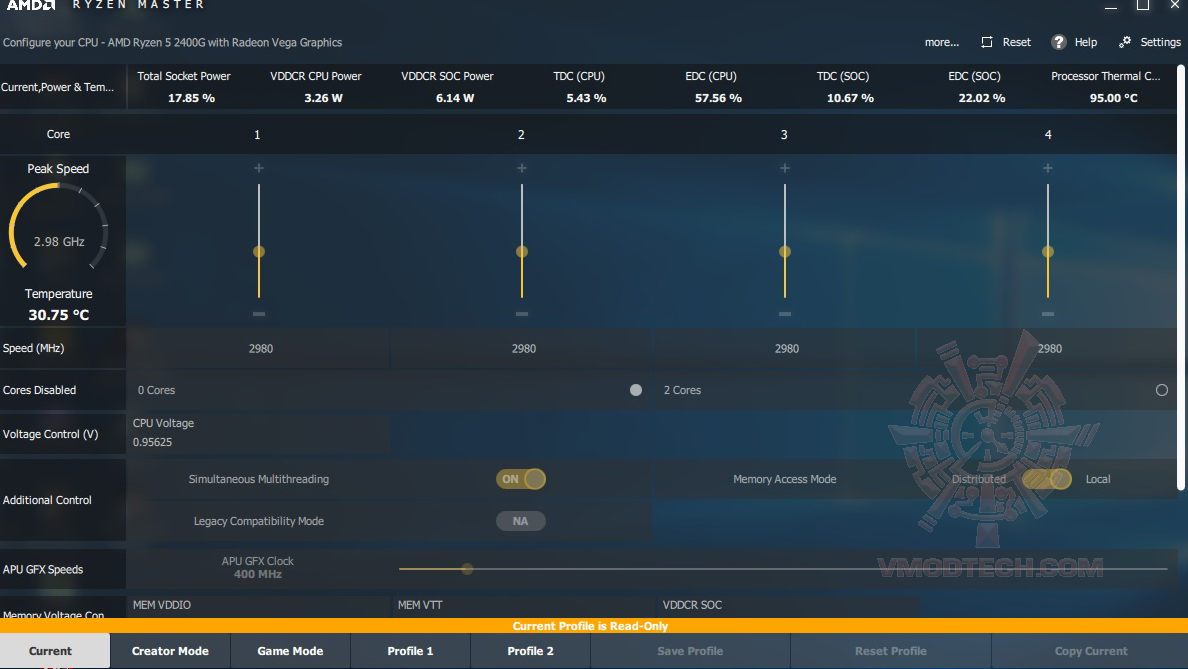The image size is (1188, 669).
Task: Click the Help label in header
Action: point(1086,42)
